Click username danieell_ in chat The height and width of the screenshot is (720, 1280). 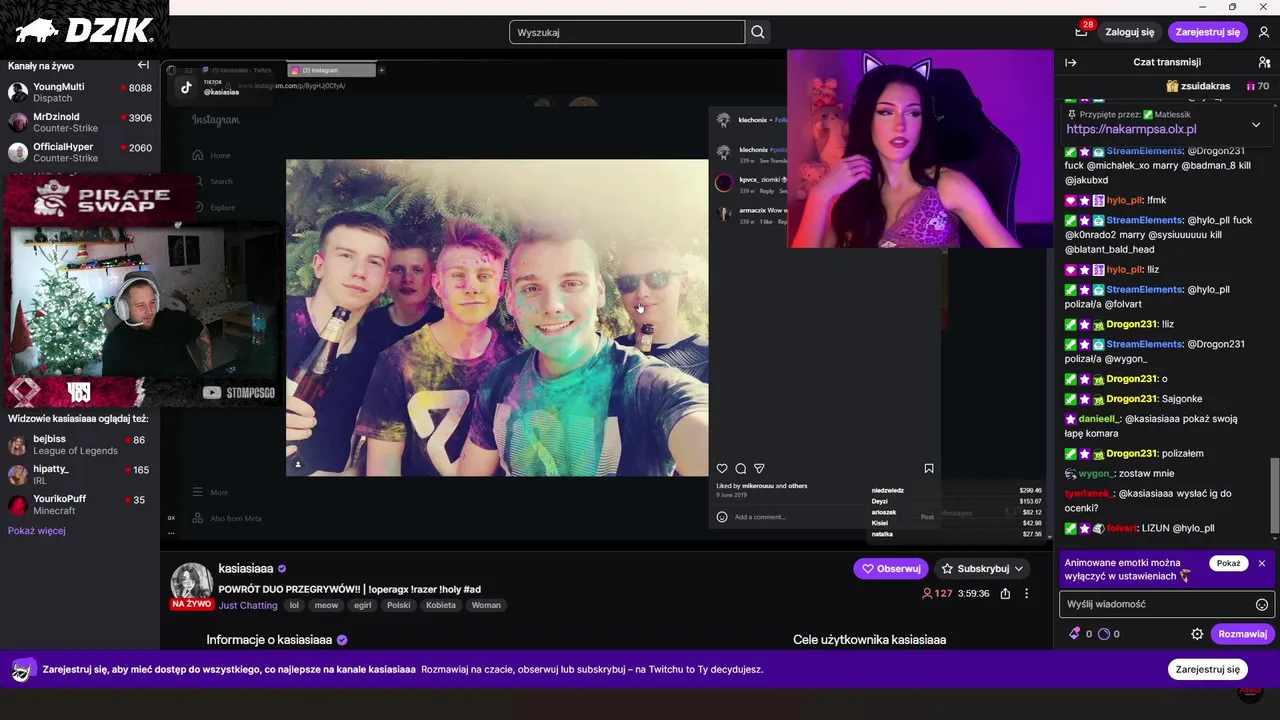(1100, 419)
